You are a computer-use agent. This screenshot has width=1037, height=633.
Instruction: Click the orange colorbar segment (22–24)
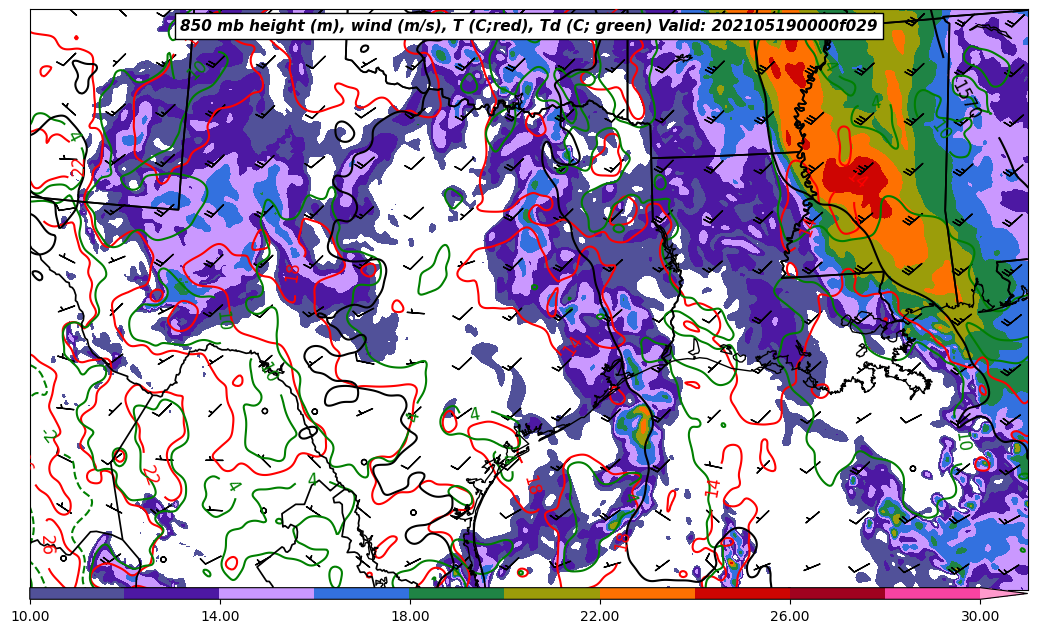[647, 593]
